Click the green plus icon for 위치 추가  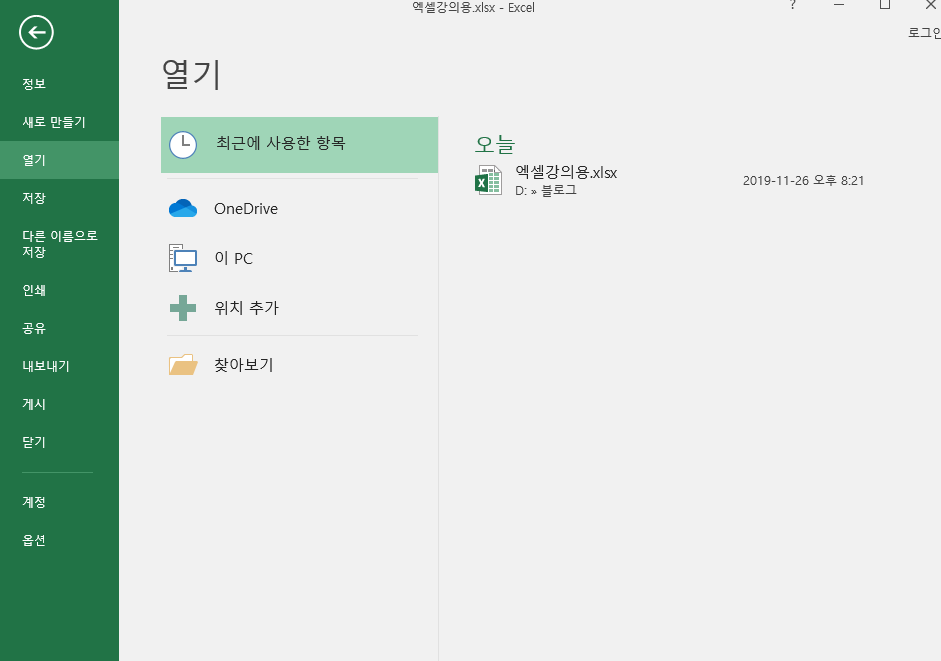(x=183, y=308)
